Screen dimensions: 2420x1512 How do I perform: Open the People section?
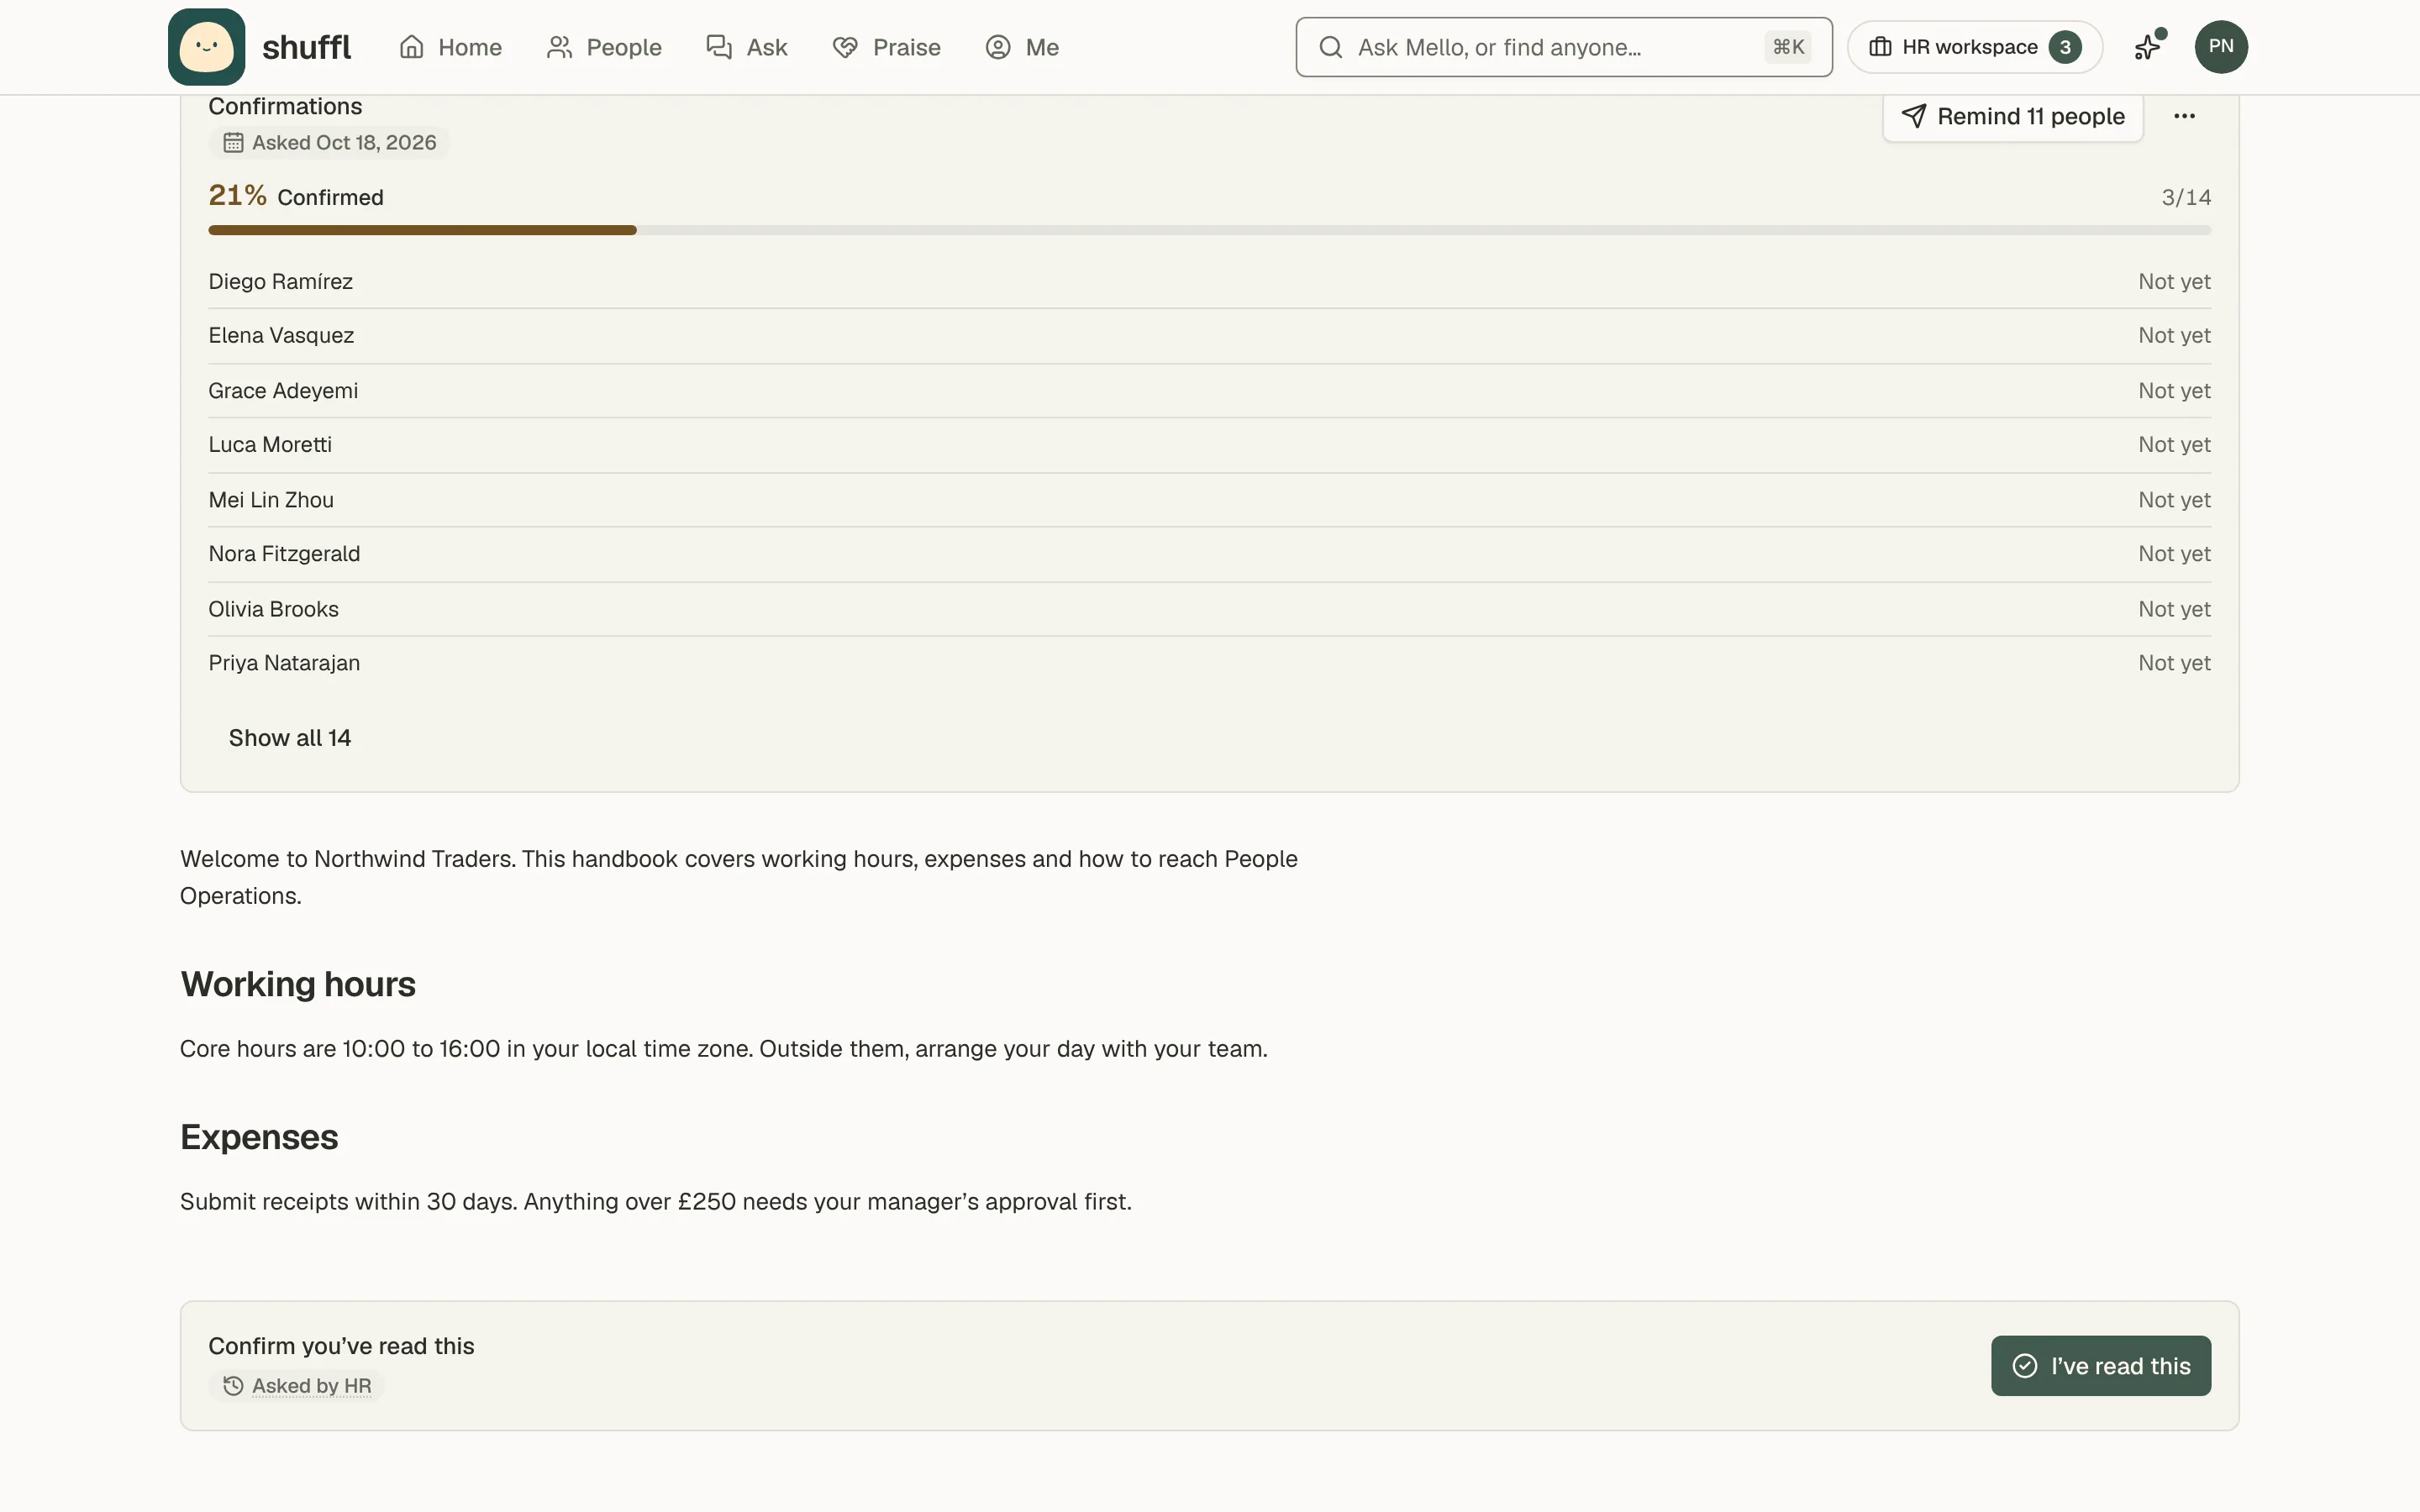(x=604, y=47)
